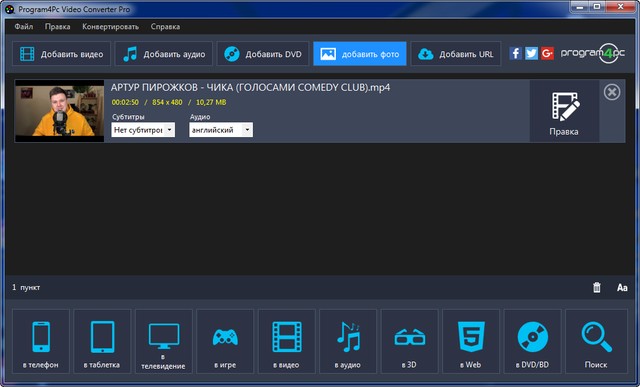Choose the в 3D output format
This screenshot has height=387, width=640.
point(409,341)
